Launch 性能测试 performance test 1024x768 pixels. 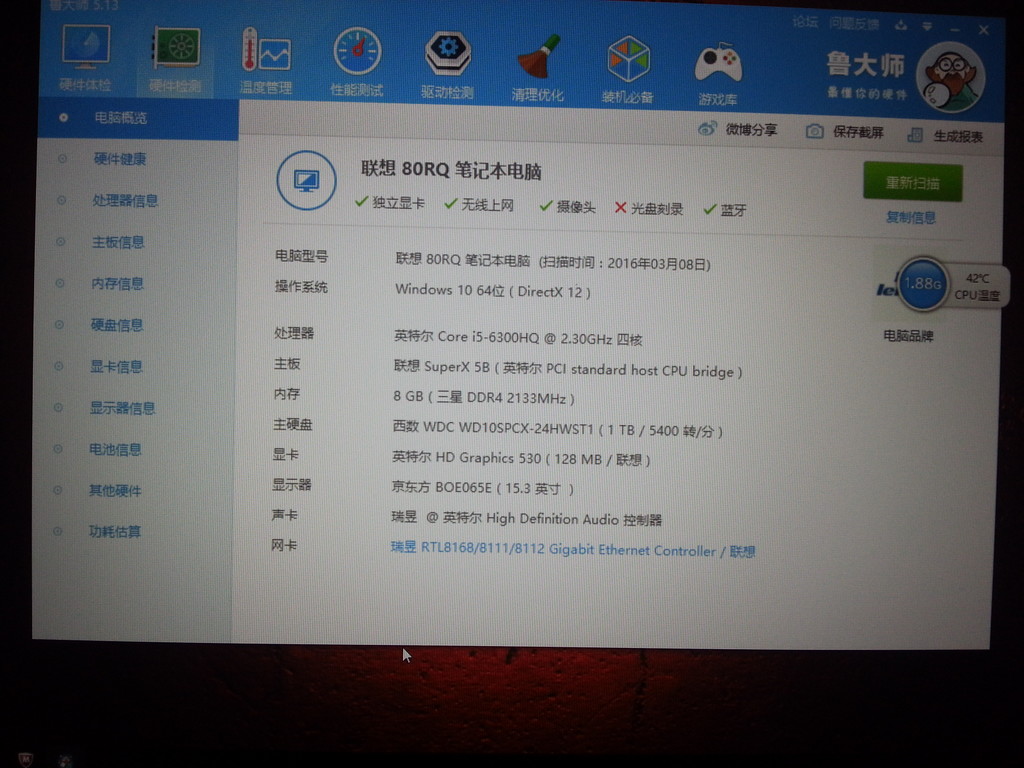point(357,63)
